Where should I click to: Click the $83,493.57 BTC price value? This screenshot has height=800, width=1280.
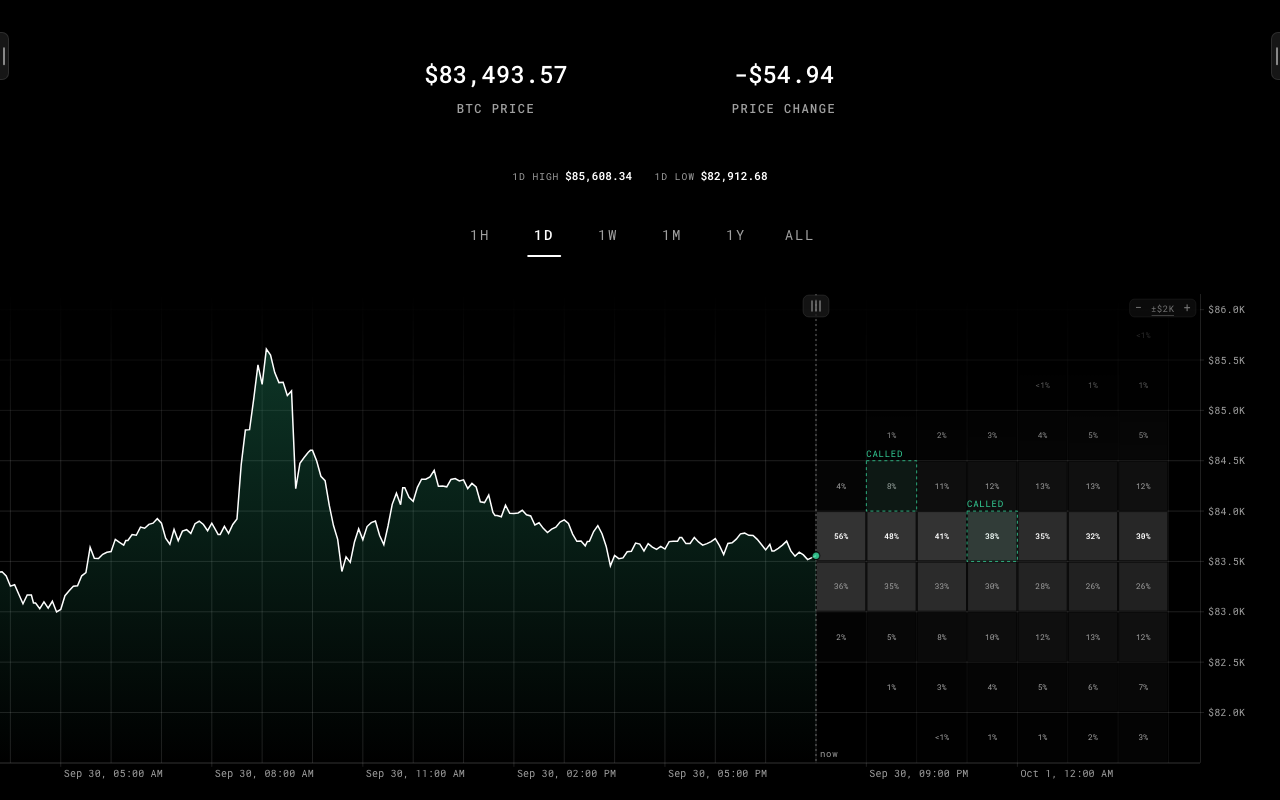(496, 75)
